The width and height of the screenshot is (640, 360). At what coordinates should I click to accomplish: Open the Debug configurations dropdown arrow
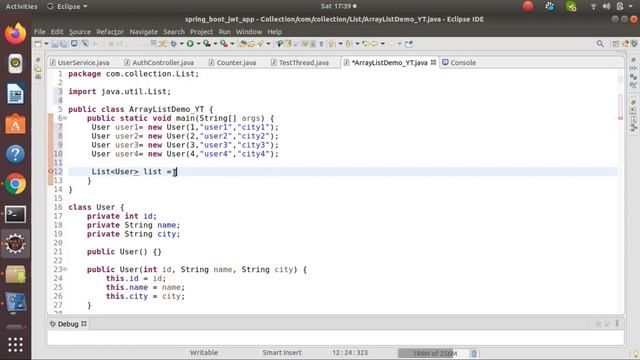coord(182,44)
